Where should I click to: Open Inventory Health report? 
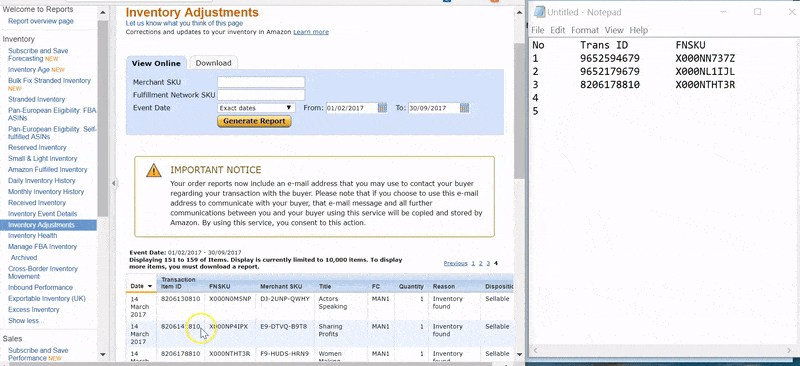33,236
